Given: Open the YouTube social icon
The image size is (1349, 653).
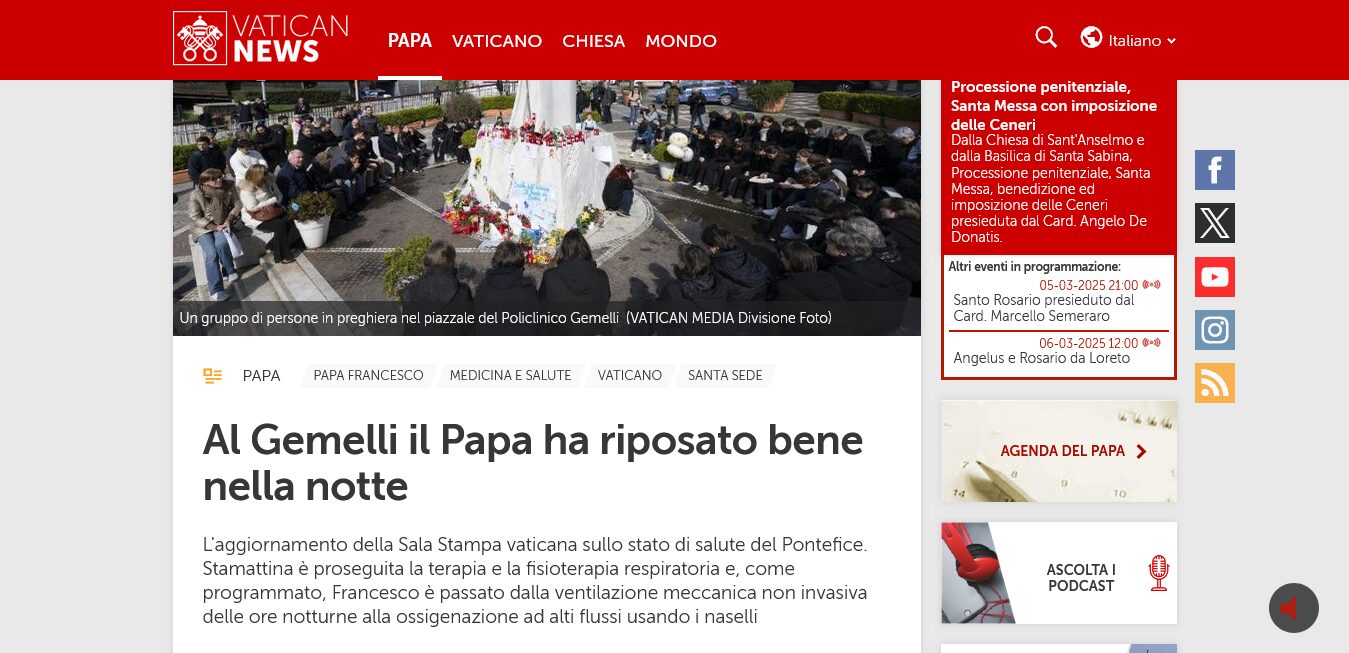Looking at the screenshot, I should 1214,277.
